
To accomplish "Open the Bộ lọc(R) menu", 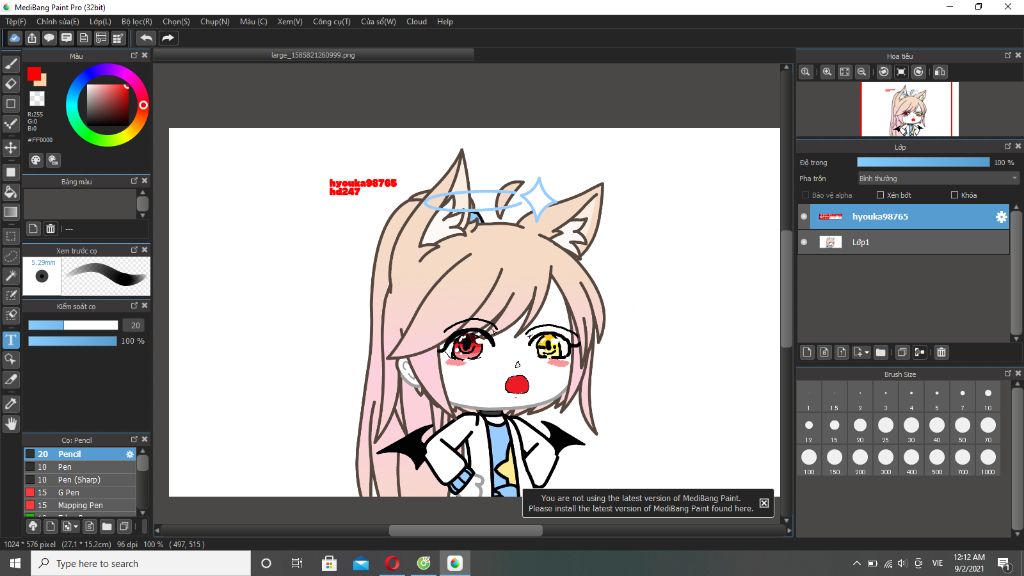I will (x=136, y=22).
